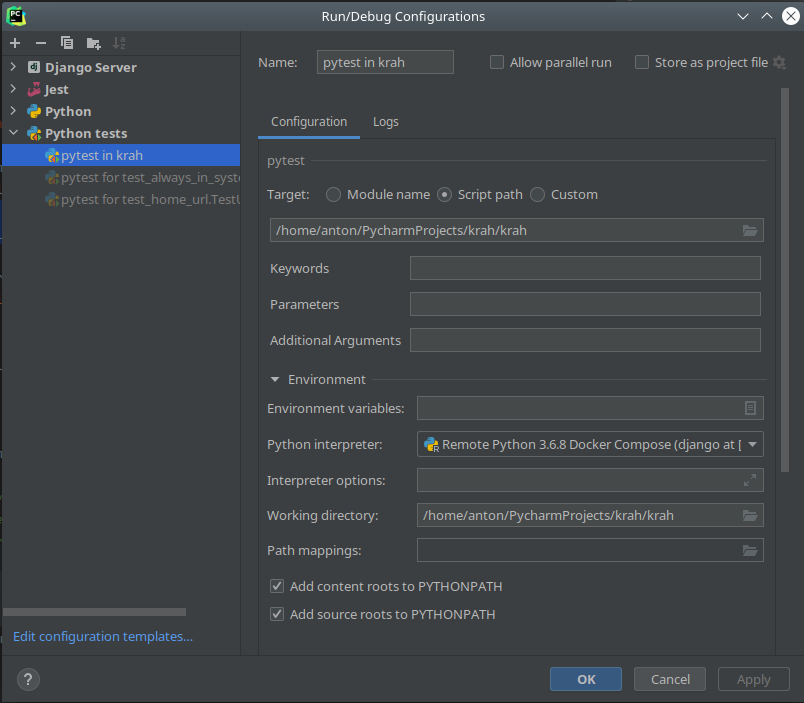Uncheck Add content roots to PYTHONPATH
Screen dimensions: 804x703
[277, 586]
